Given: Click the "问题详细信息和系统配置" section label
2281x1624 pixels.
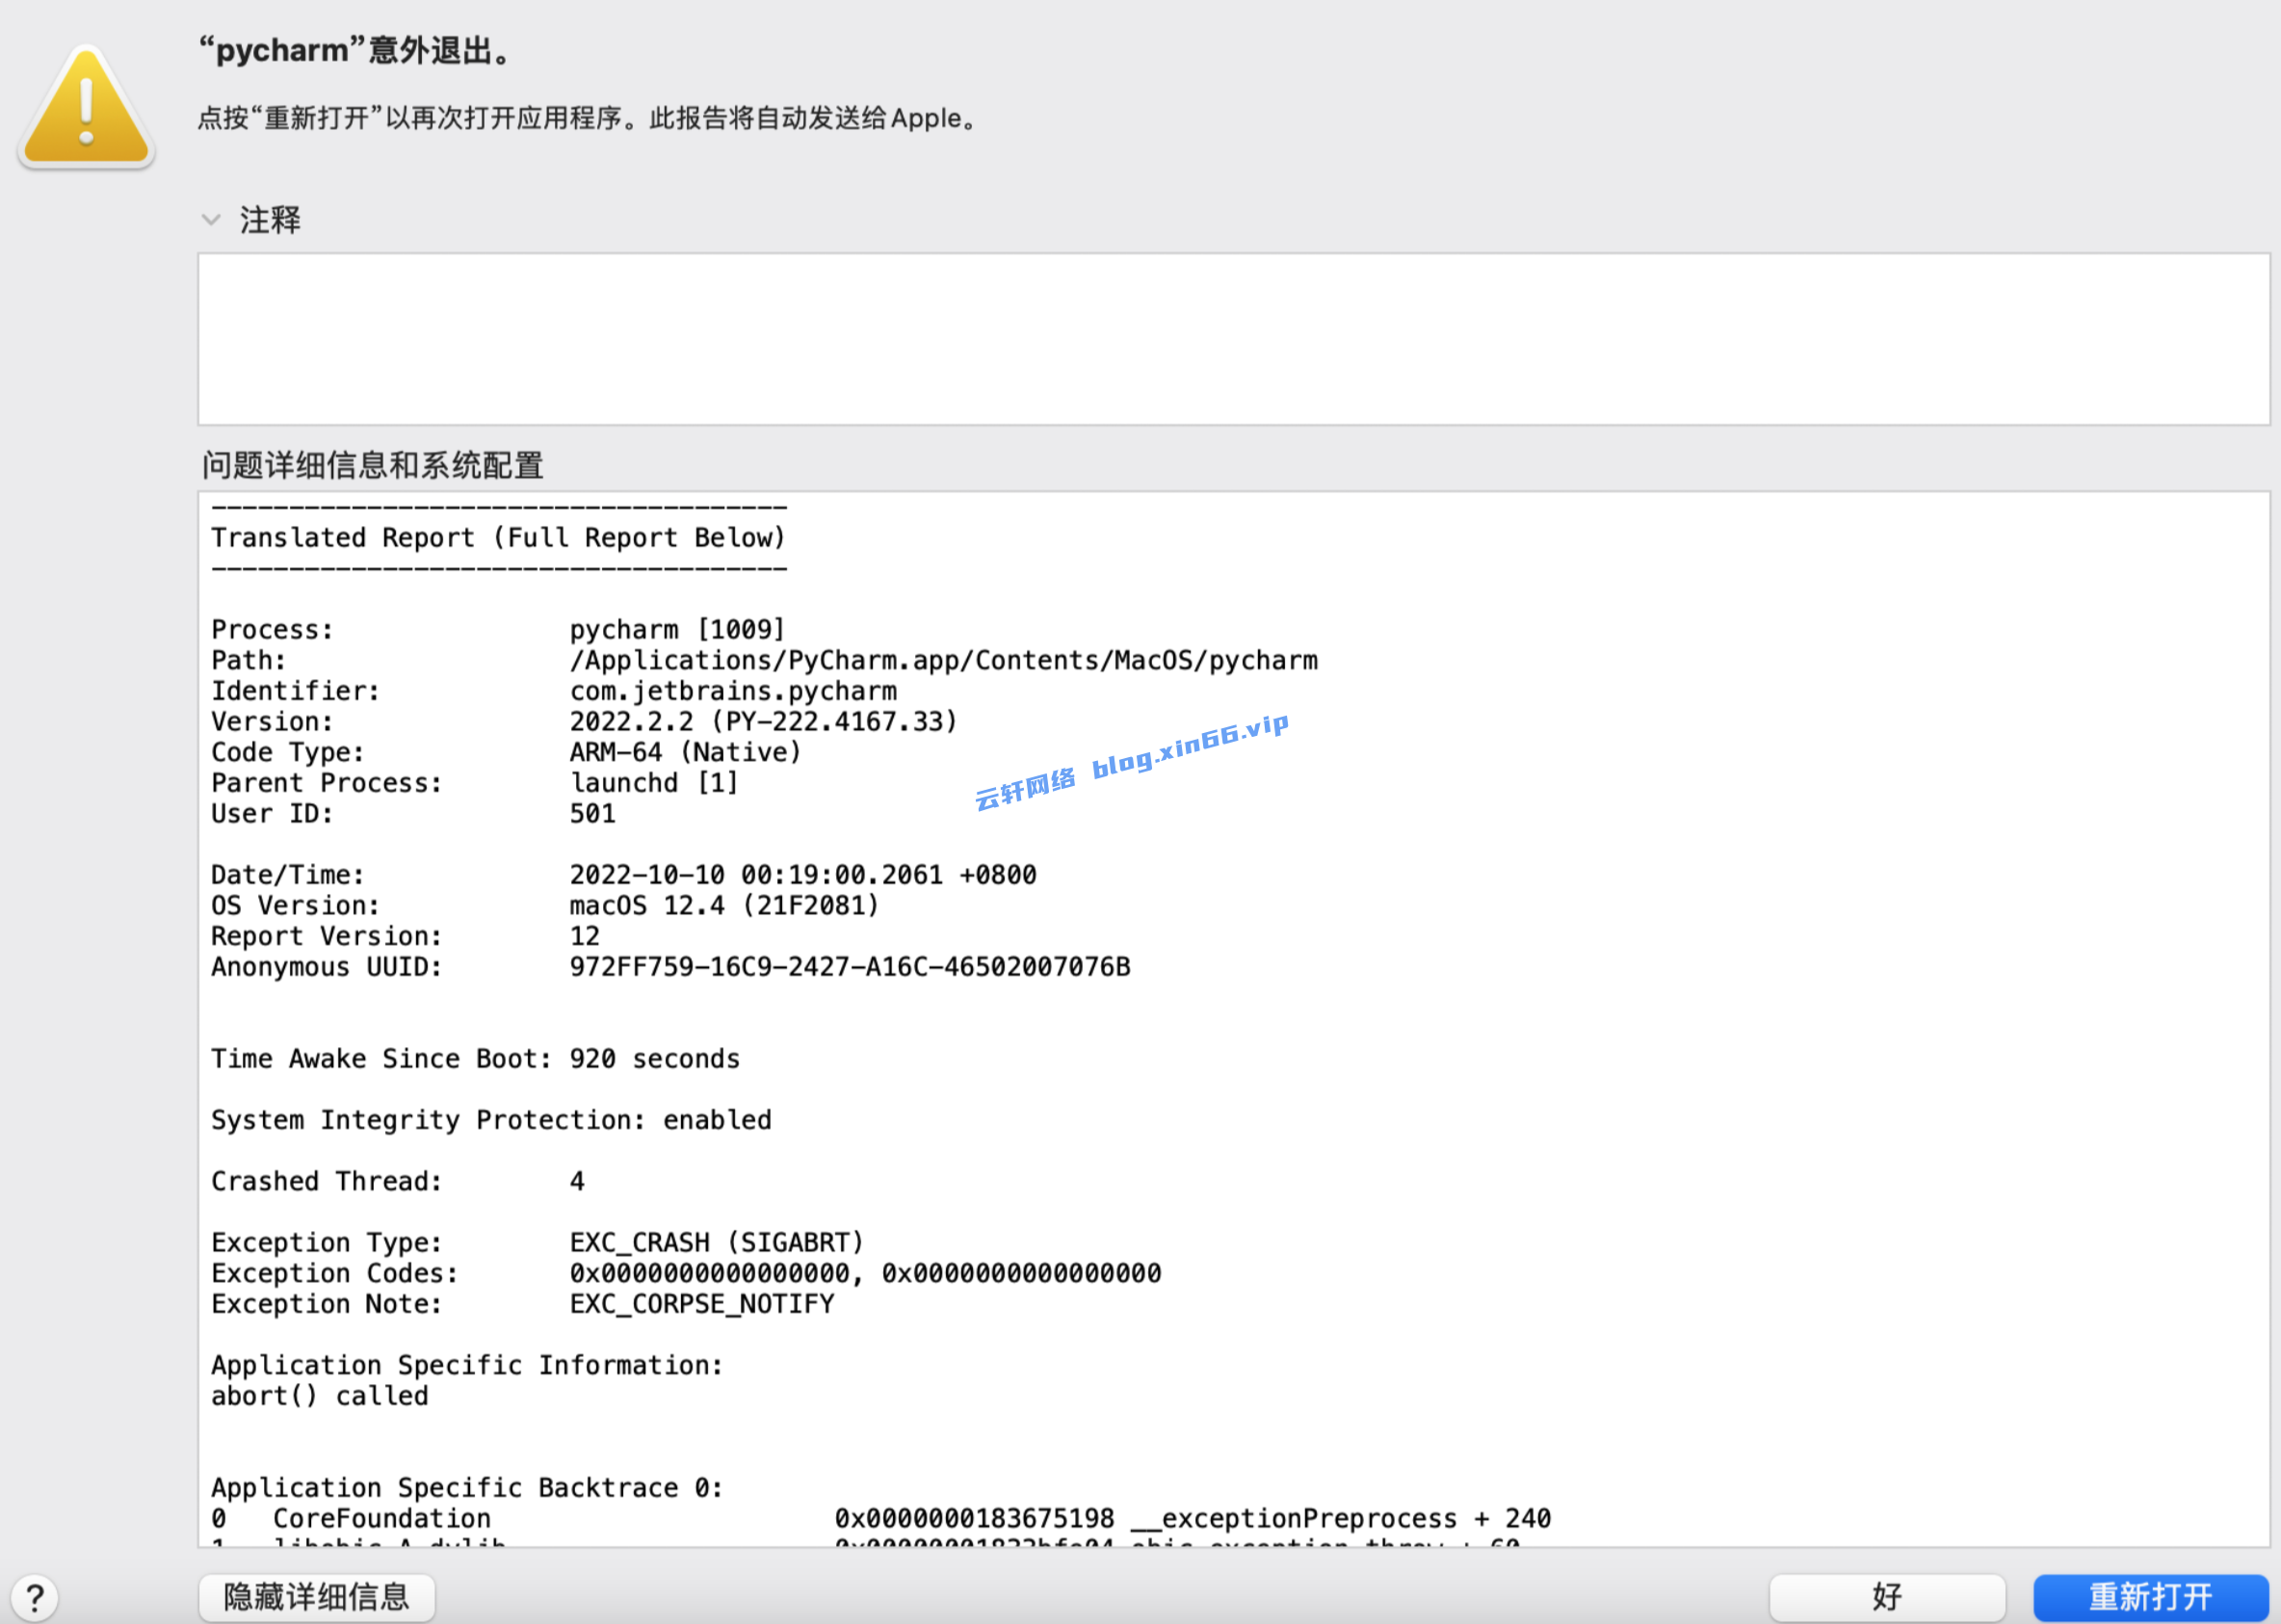Looking at the screenshot, I should click(x=373, y=465).
